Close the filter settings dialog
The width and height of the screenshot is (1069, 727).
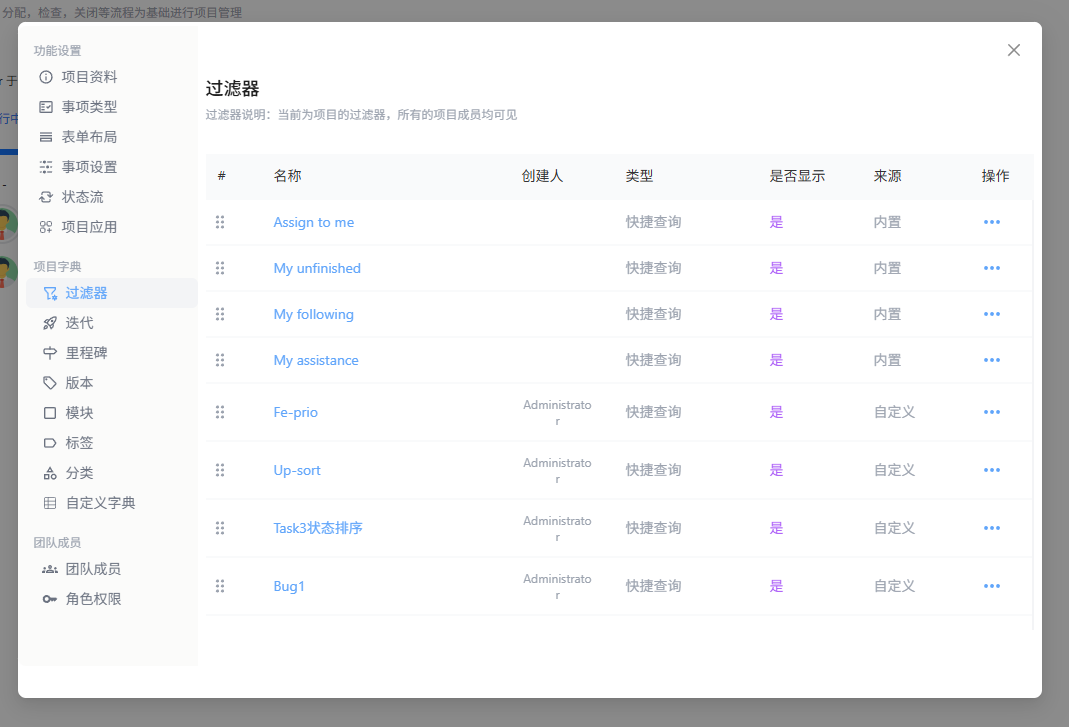click(1013, 50)
